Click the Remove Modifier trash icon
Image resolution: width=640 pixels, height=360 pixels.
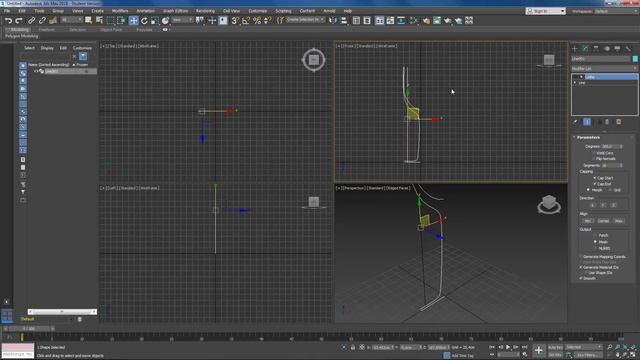pyautogui.click(x=607, y=122)
